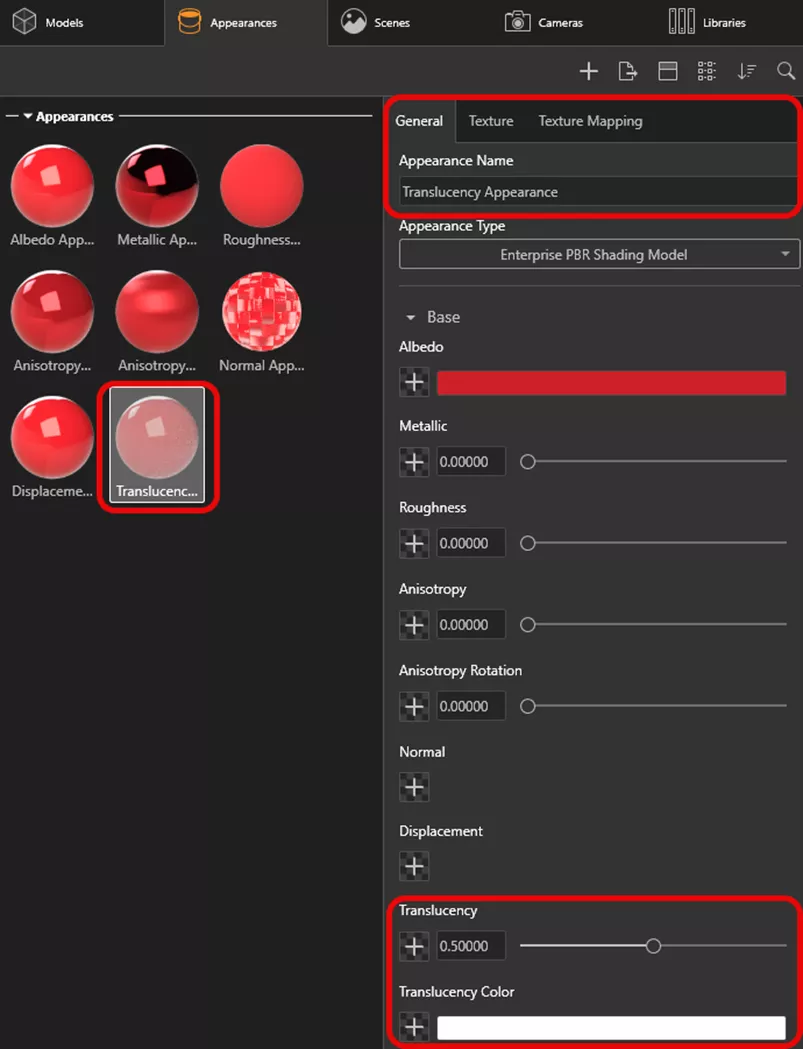Collapse the Base section
Image resolution: width=803 pixels, height=1049 pixels.
(x=410, y=317)
